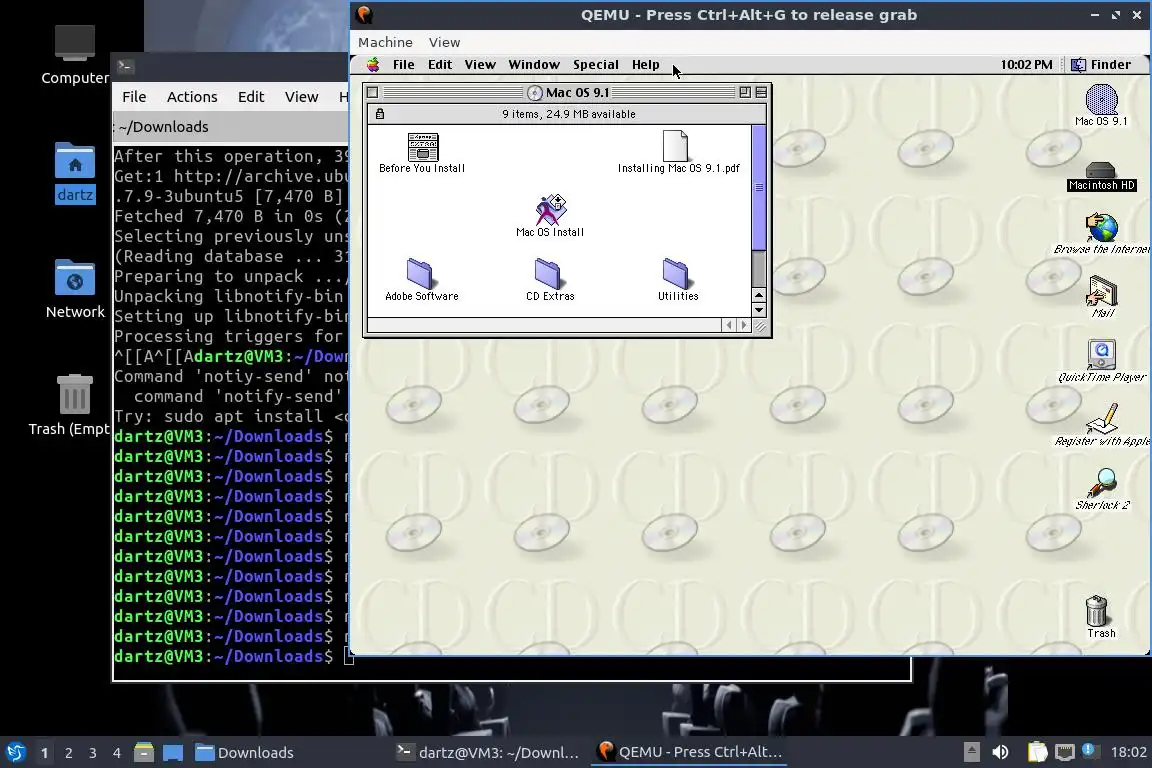Click the notification bulb icon in tray

point(1090,750)
